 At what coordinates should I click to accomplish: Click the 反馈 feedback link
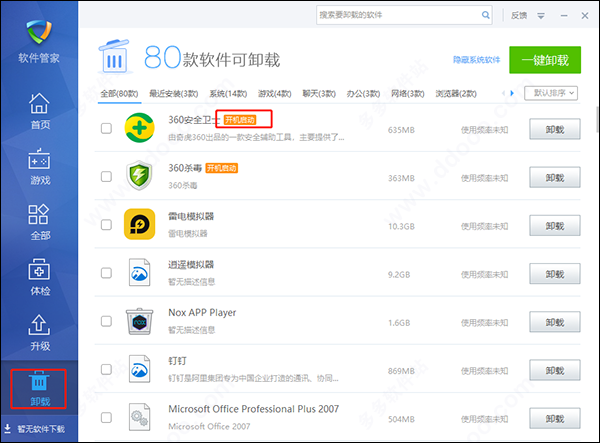519,15
